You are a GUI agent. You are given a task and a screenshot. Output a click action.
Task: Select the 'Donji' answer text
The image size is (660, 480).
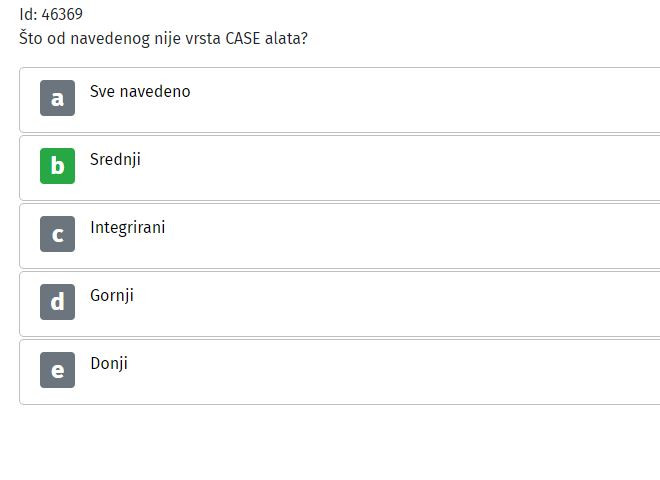pyautogui.click(x=109, y=364)
